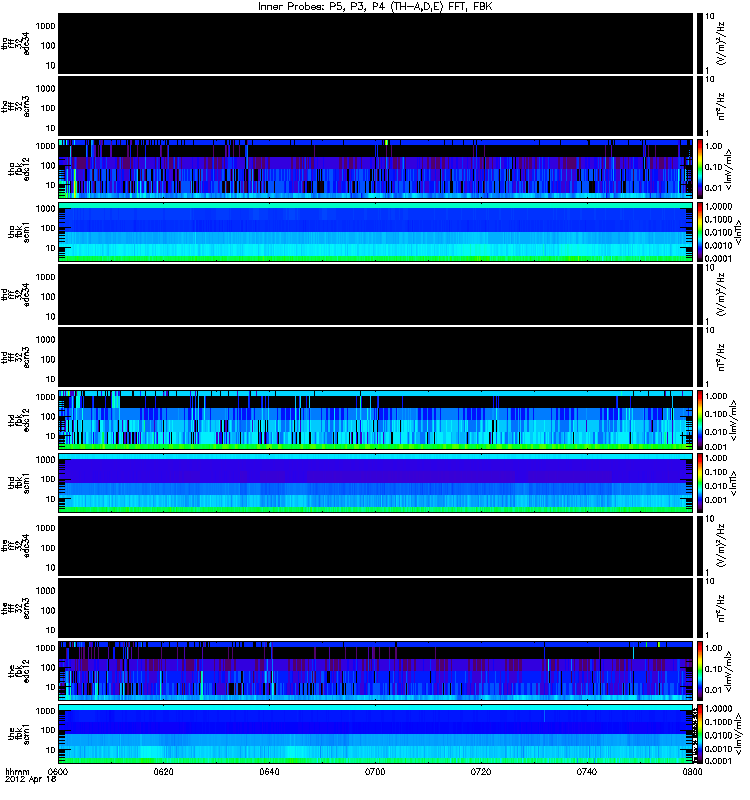Screen dimensions: 750x800
Task: Click the 'tha fft 32 scm3' y-axis label
Action: point(16,106)
